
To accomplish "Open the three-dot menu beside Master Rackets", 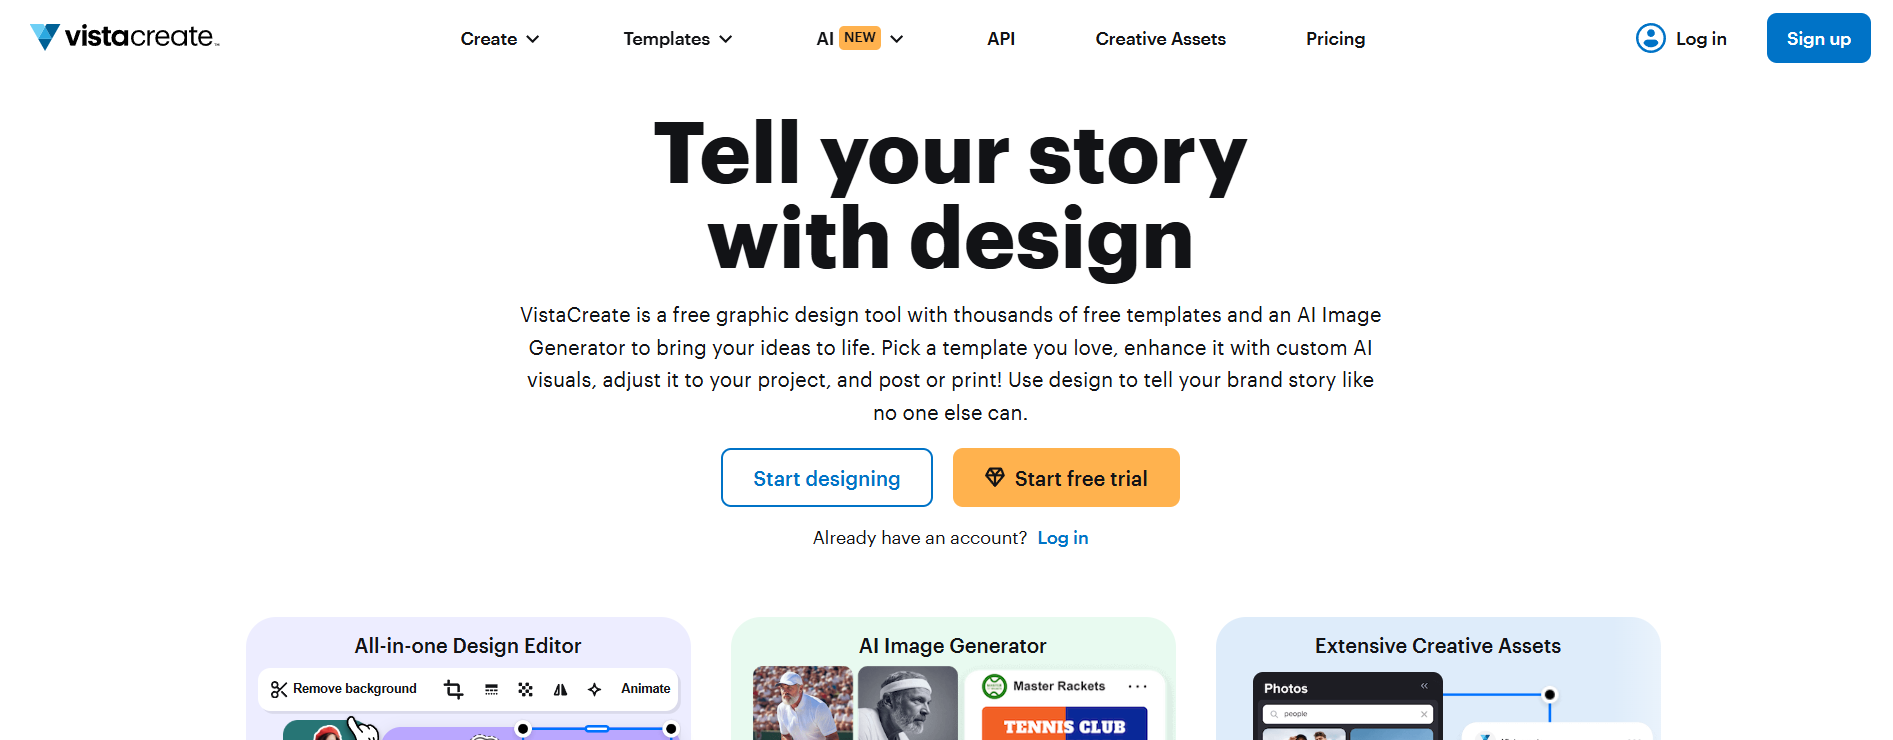I will click(1137, 686).
